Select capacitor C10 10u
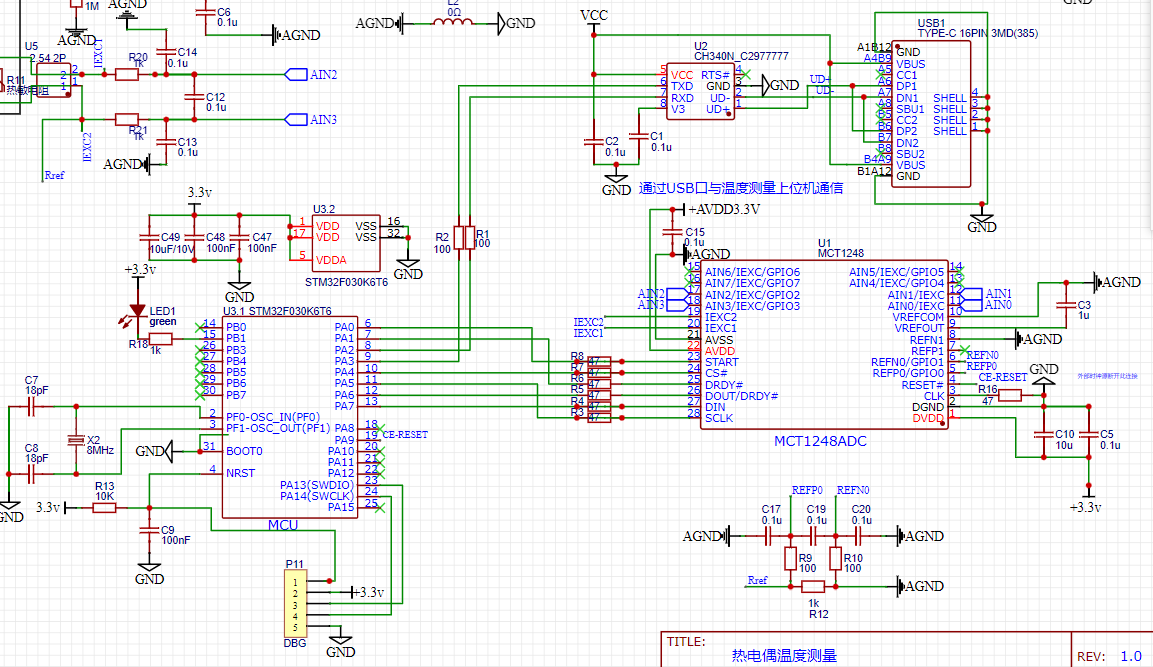Screen dimensions: 1153x667 pos(1043,435)
